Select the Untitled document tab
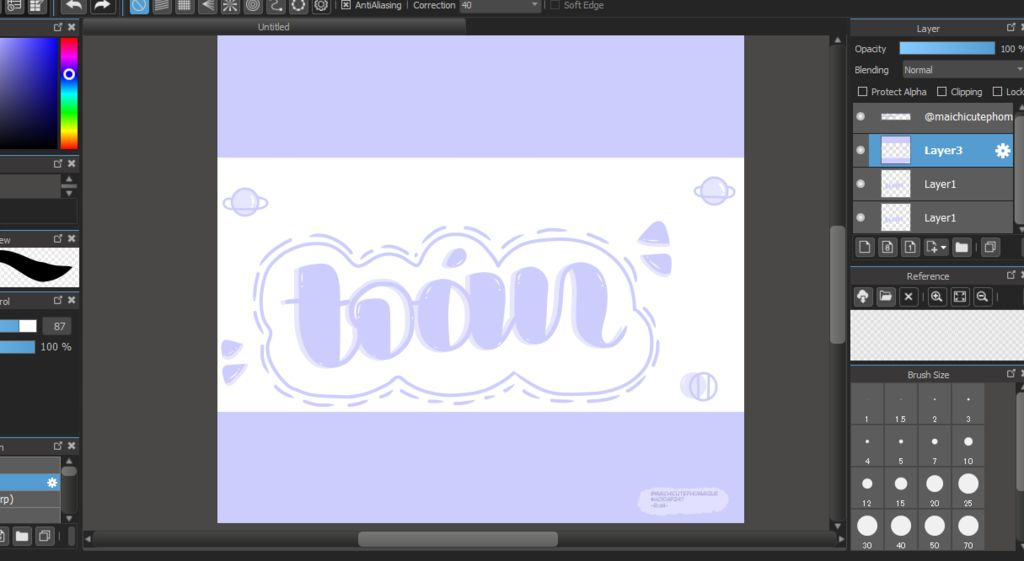The image size is (1024, 561). [274, 27]
